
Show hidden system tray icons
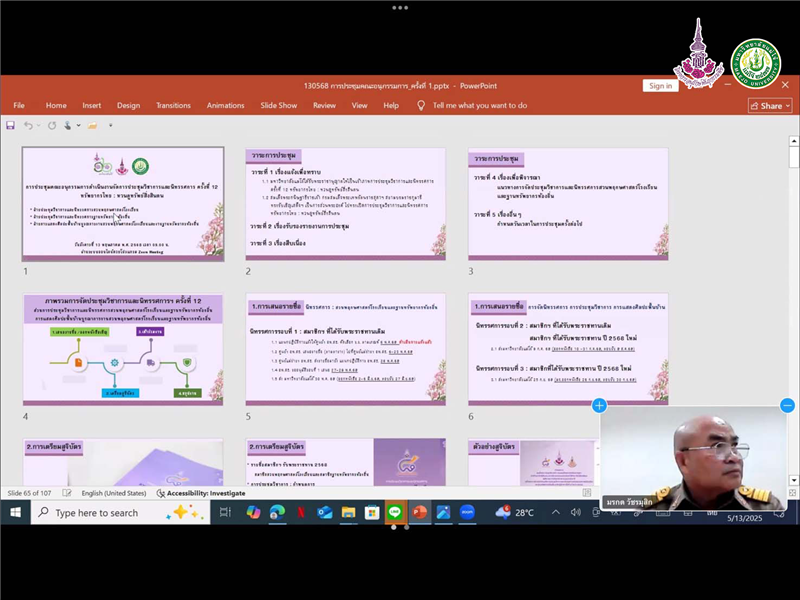(x=556, y=512)
